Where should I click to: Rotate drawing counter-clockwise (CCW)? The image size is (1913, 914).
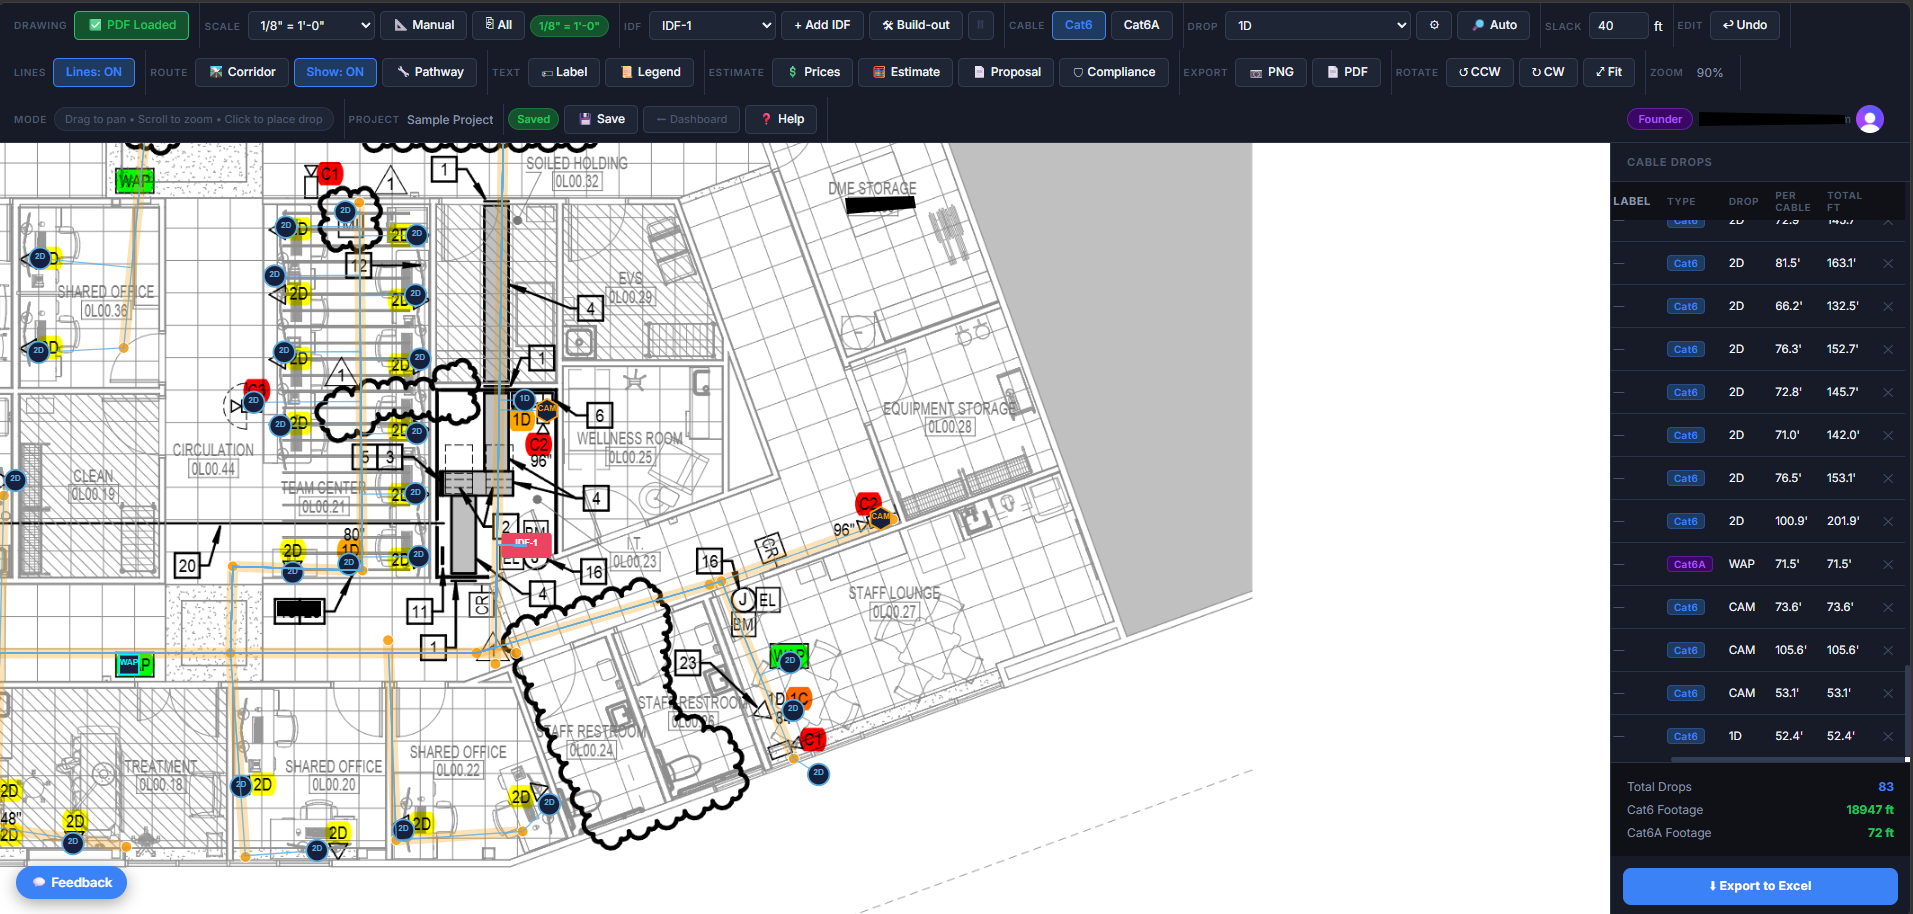[x=1479, y=72]
